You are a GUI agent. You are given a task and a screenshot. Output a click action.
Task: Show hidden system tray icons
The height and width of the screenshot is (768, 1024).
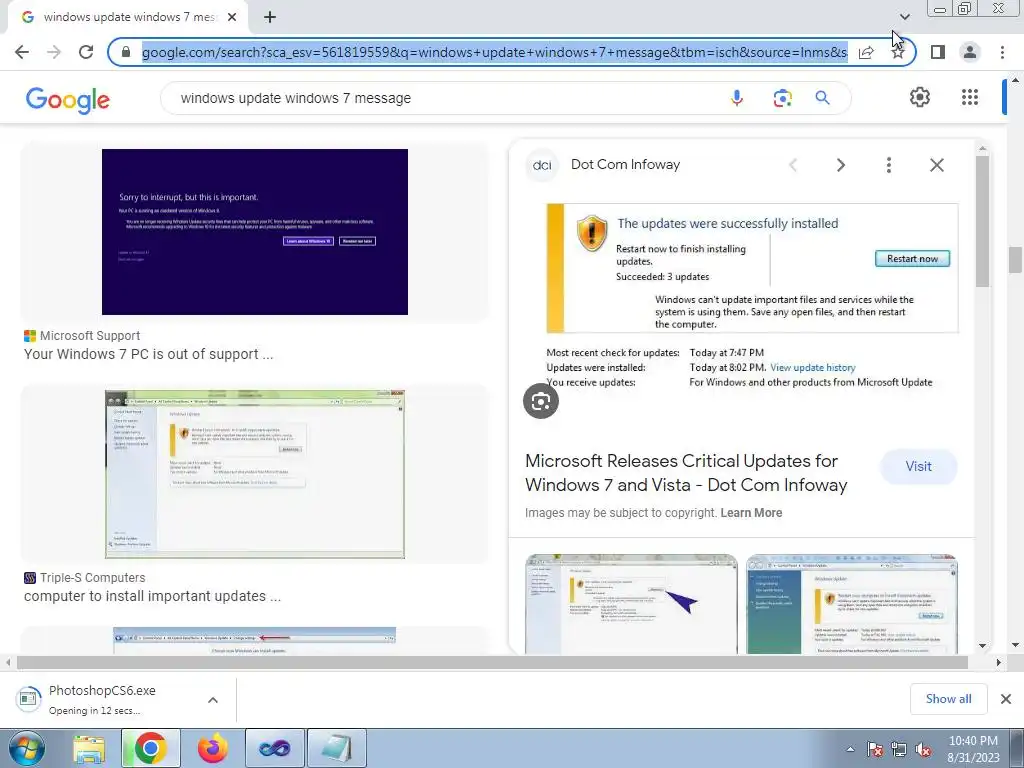pos(850,750)
